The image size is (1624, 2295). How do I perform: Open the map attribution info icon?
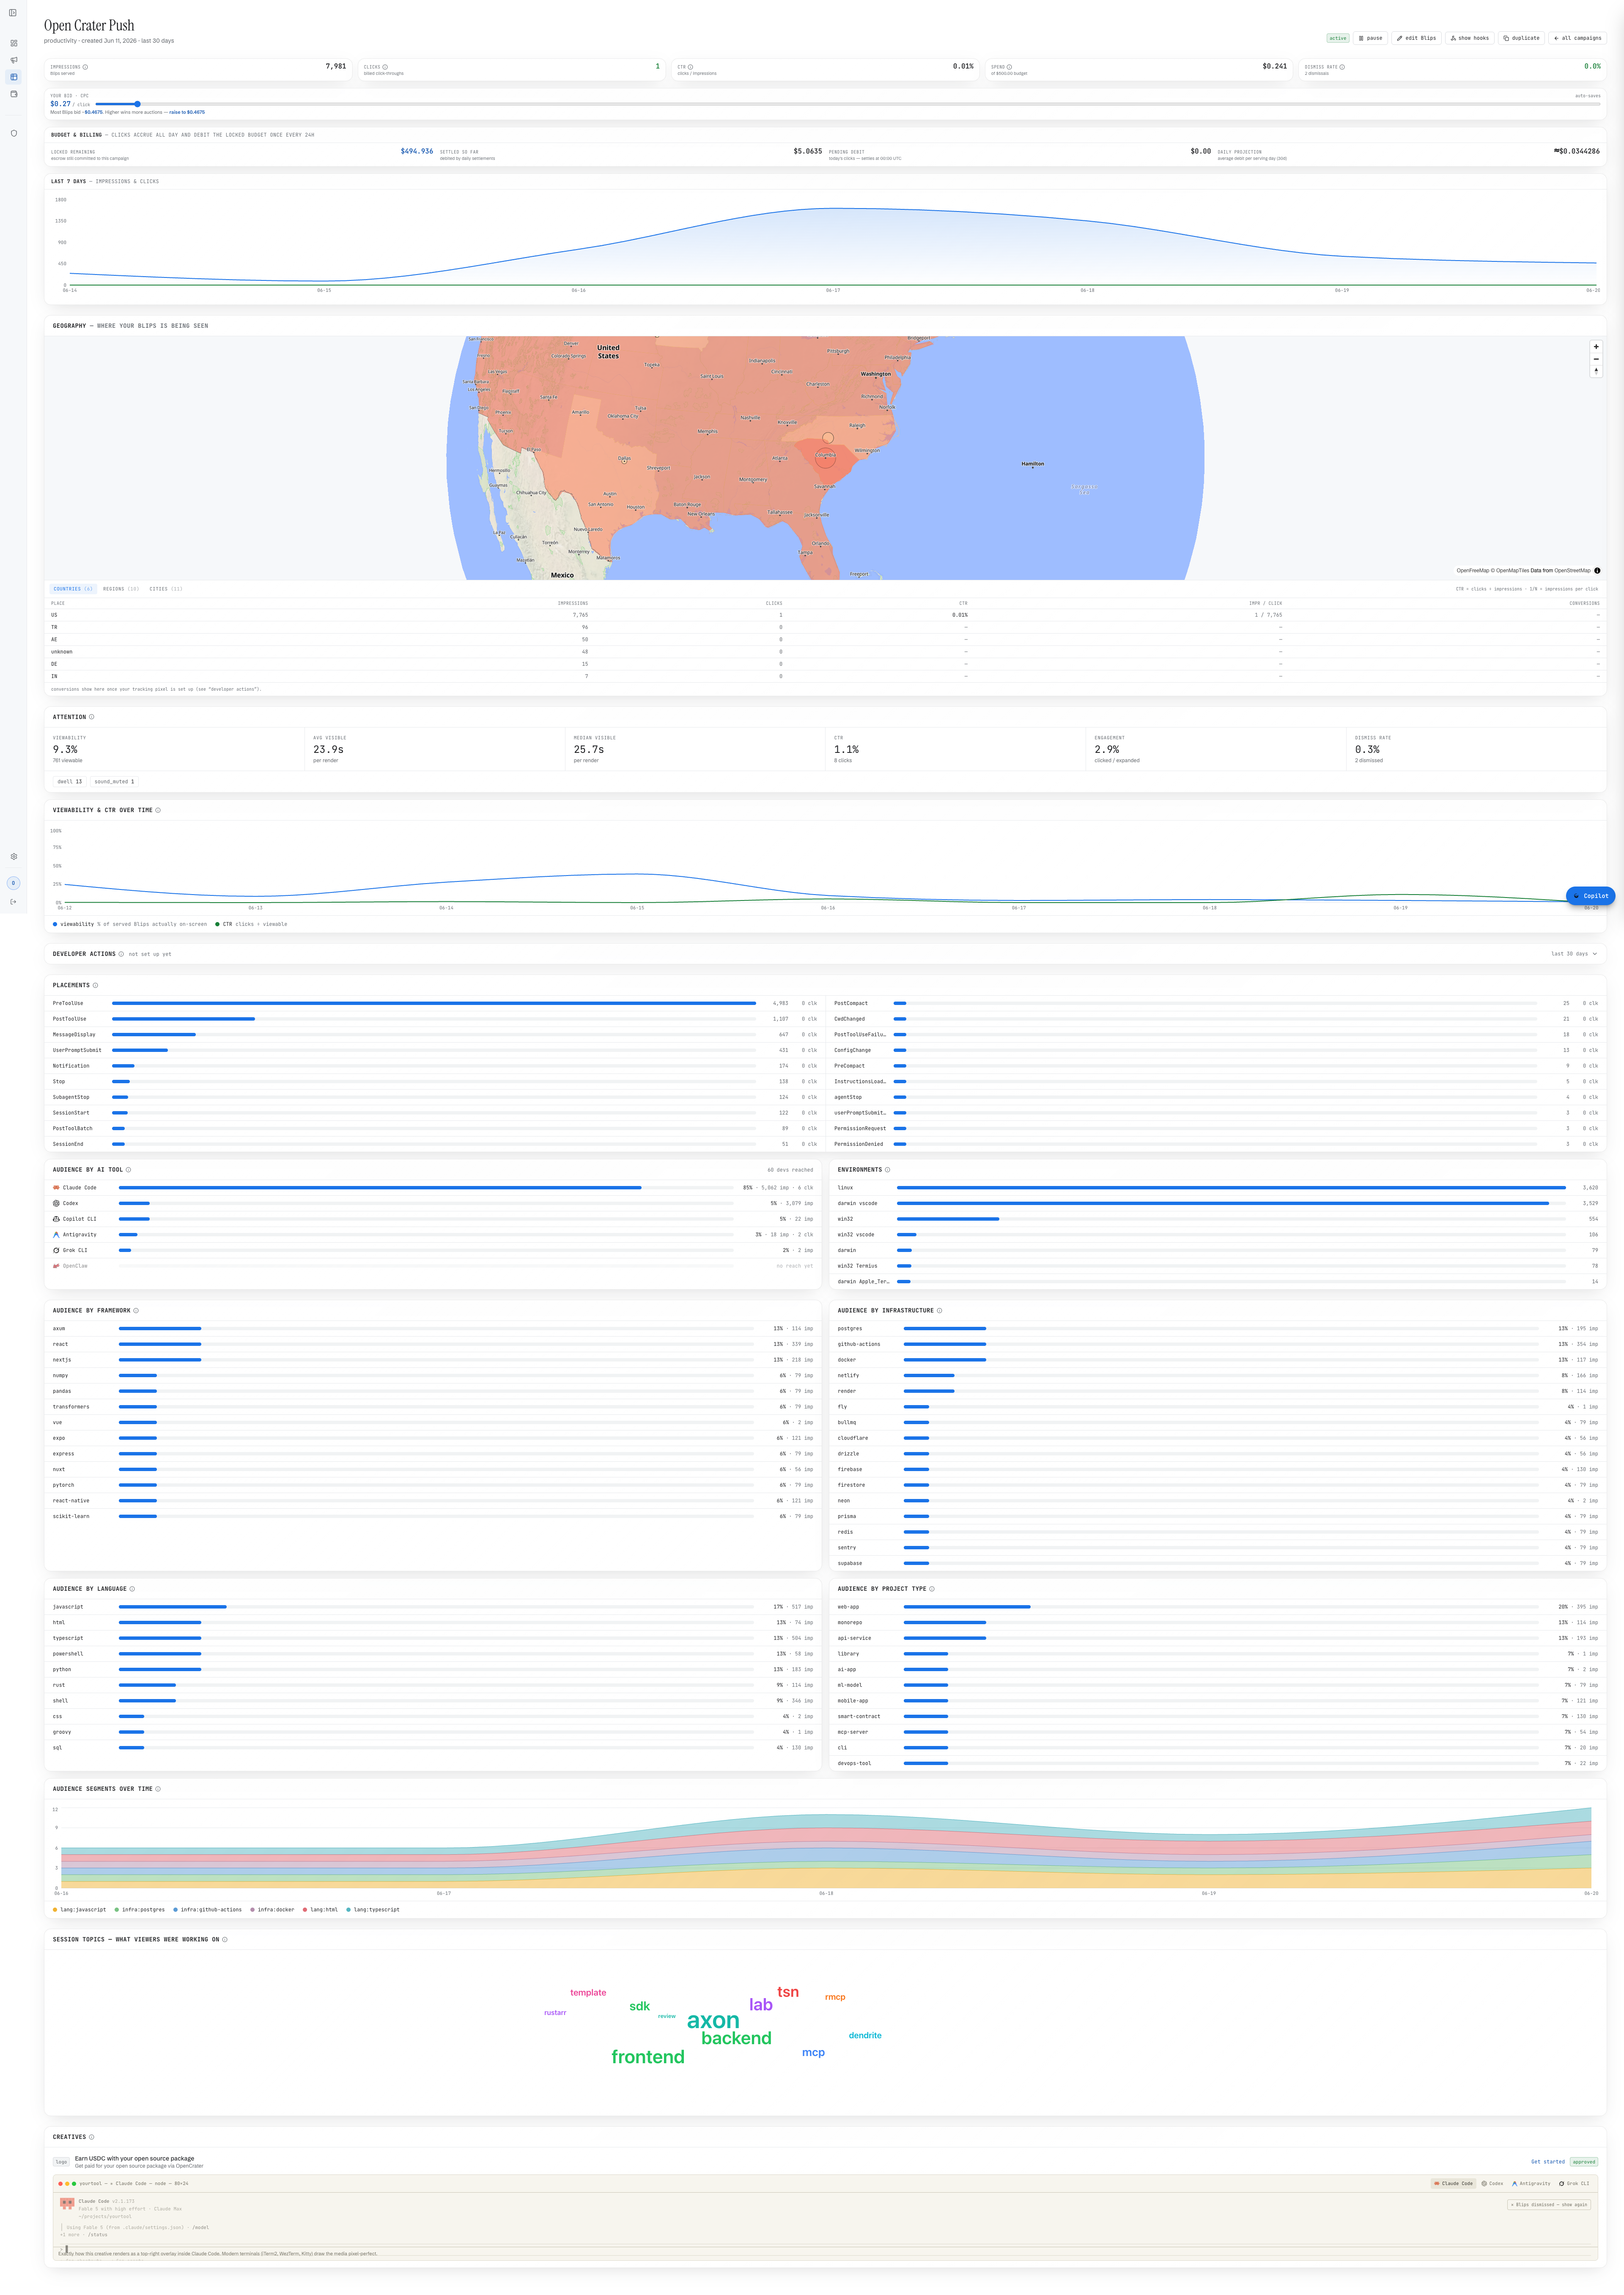pos(1597,571)
